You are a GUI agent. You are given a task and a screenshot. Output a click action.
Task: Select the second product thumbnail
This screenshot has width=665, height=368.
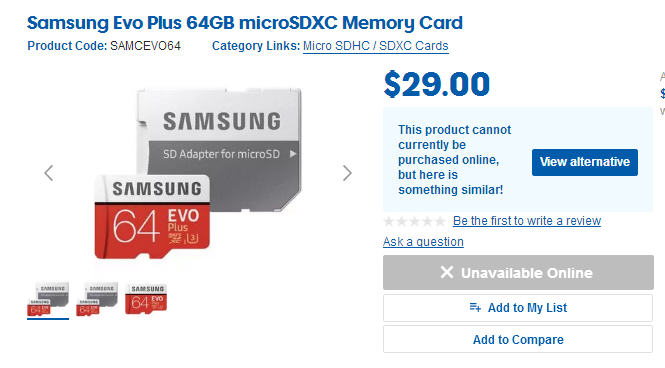point(97,300)
